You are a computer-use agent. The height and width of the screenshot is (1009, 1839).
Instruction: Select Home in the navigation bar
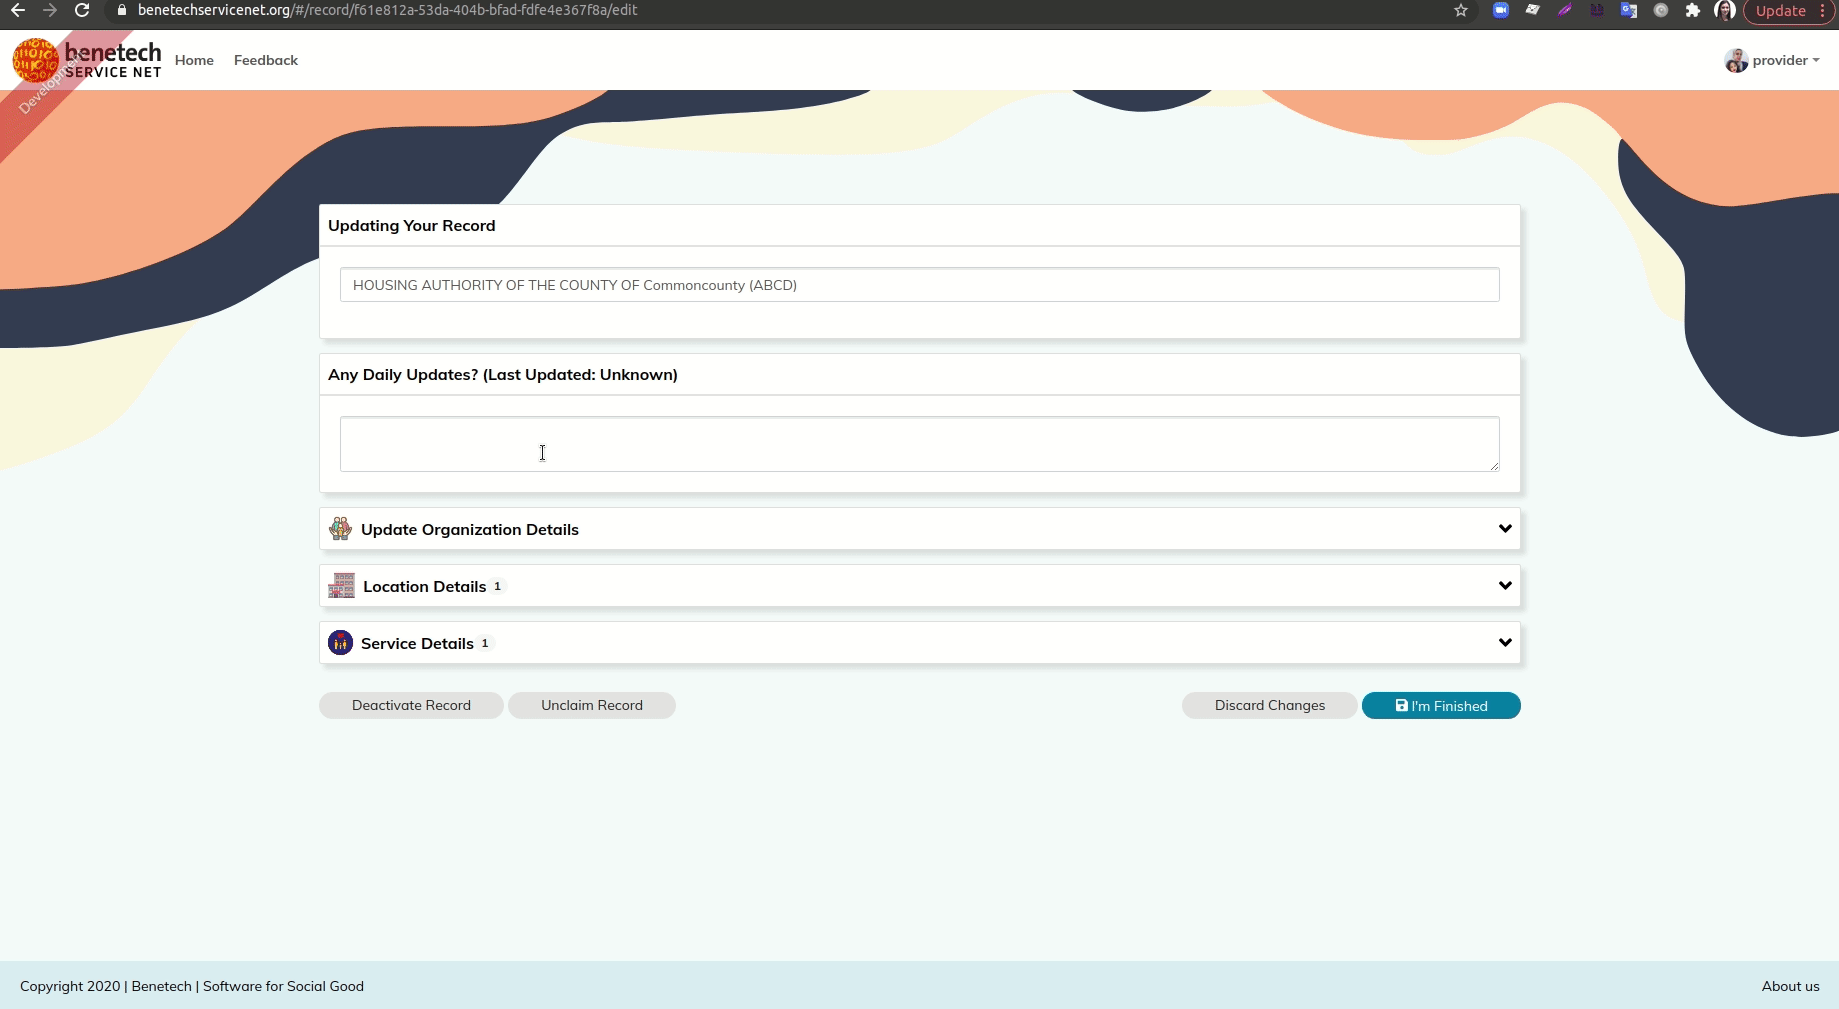(194, 60)
